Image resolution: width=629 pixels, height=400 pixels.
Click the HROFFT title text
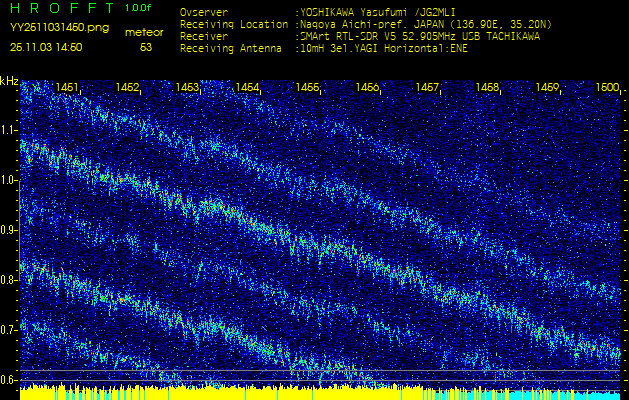65,8
